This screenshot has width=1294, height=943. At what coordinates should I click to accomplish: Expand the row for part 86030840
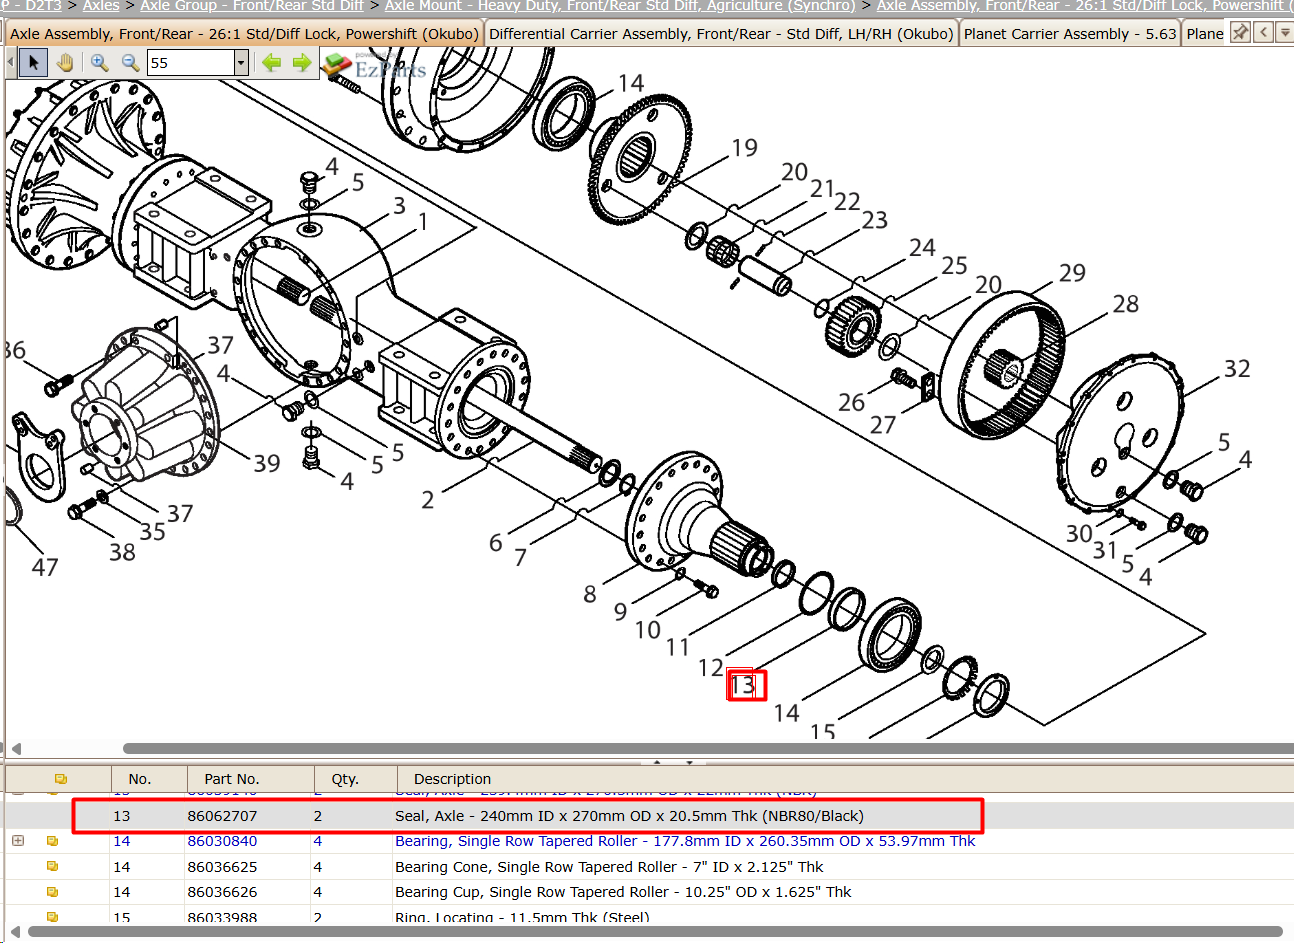coord(18,841)
